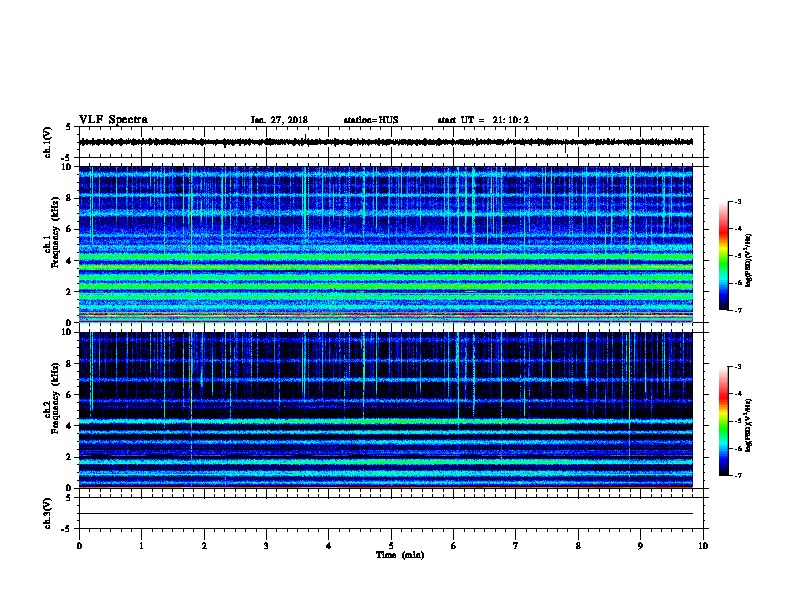Click the "ch.1(V)" waveform axis label
792x612 pixels.
(x=47, y=142)
